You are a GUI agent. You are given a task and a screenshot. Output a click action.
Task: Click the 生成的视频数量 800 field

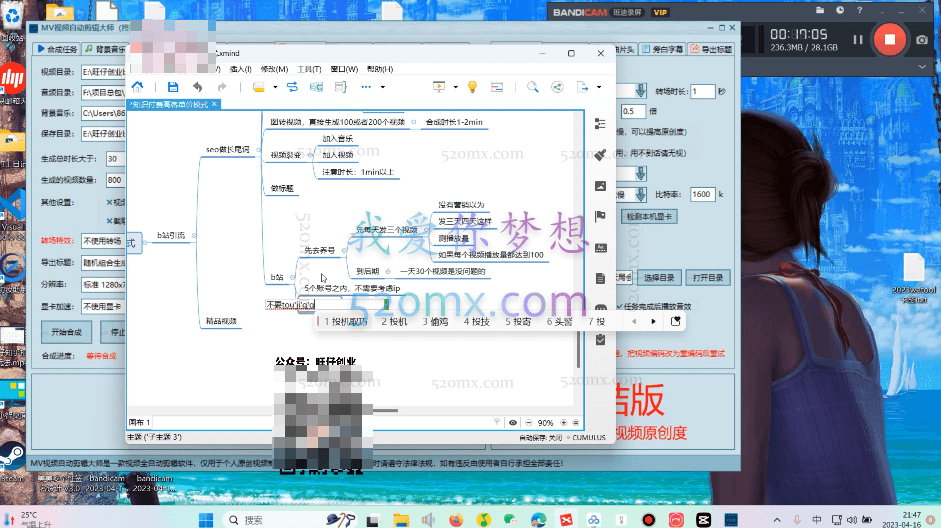(x=115, y=180)
